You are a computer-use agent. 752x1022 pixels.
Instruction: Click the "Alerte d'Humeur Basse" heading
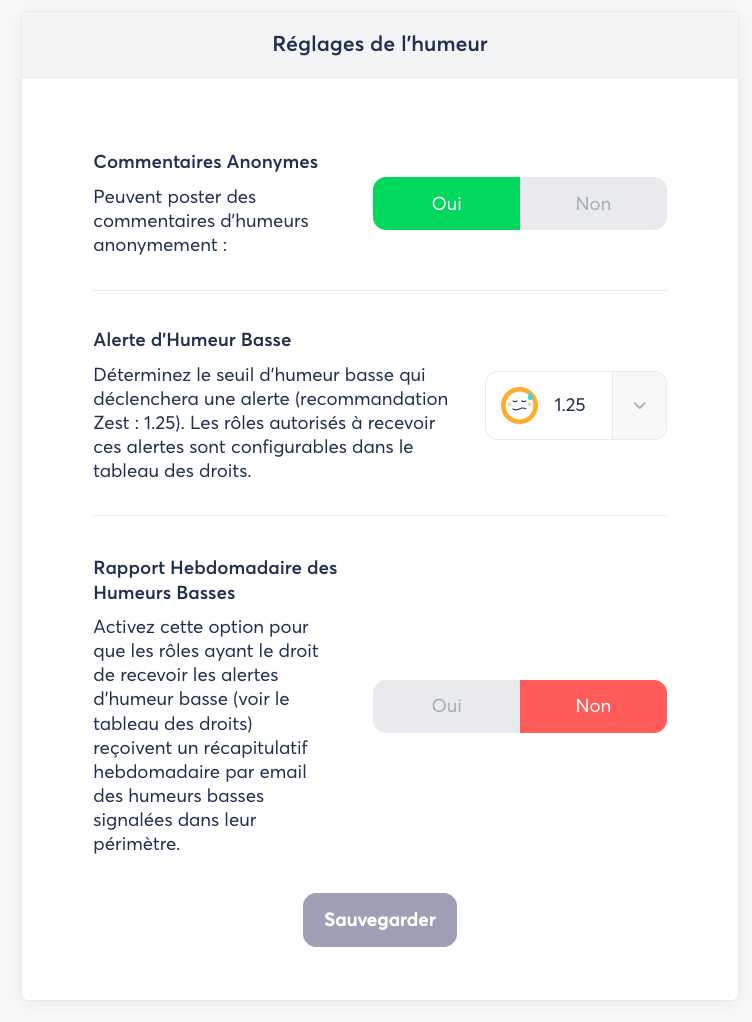point(192,340)
